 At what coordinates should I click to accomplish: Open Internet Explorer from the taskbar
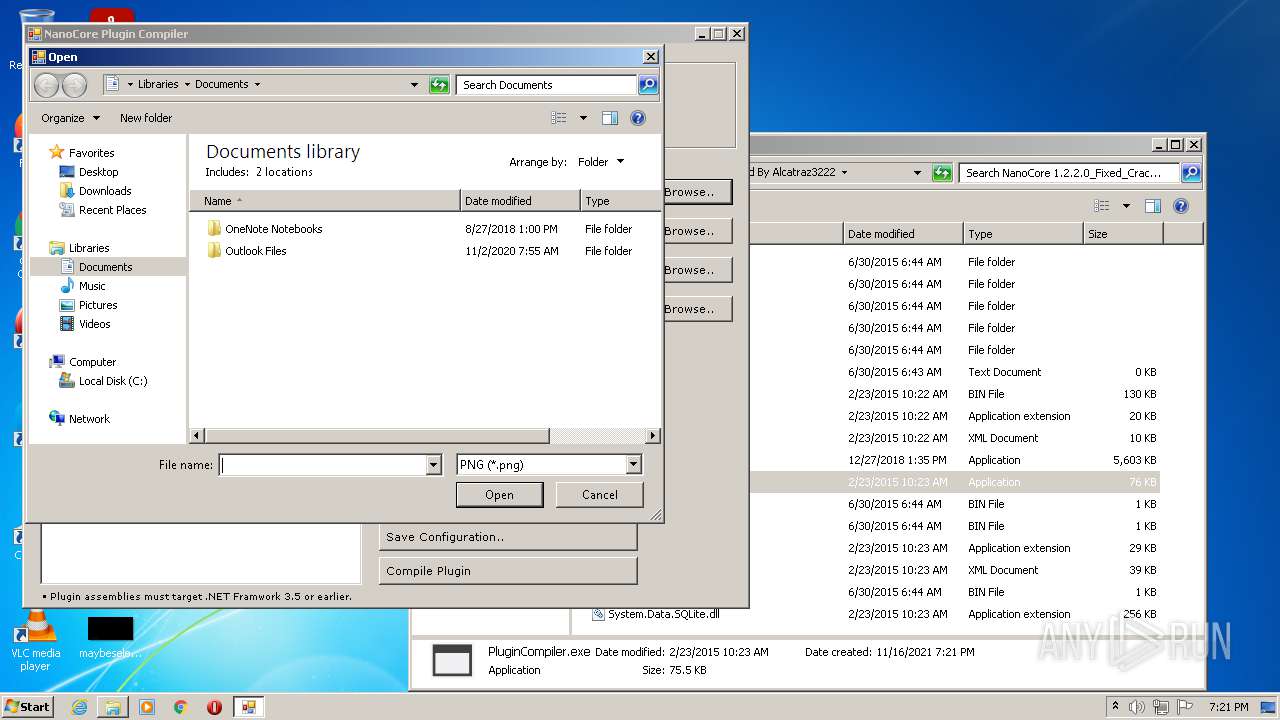pyautogui.click(x=80, y=707)
